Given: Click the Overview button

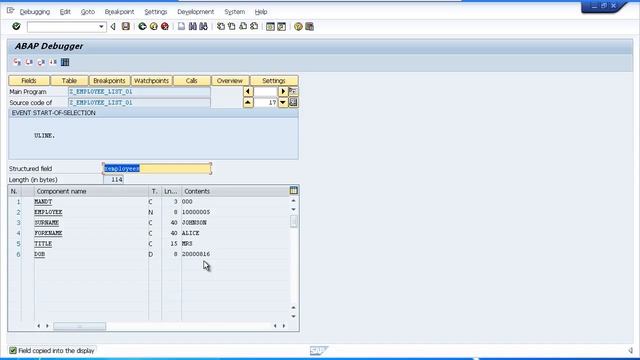Looking at the screenshot, I should (230, 80).
